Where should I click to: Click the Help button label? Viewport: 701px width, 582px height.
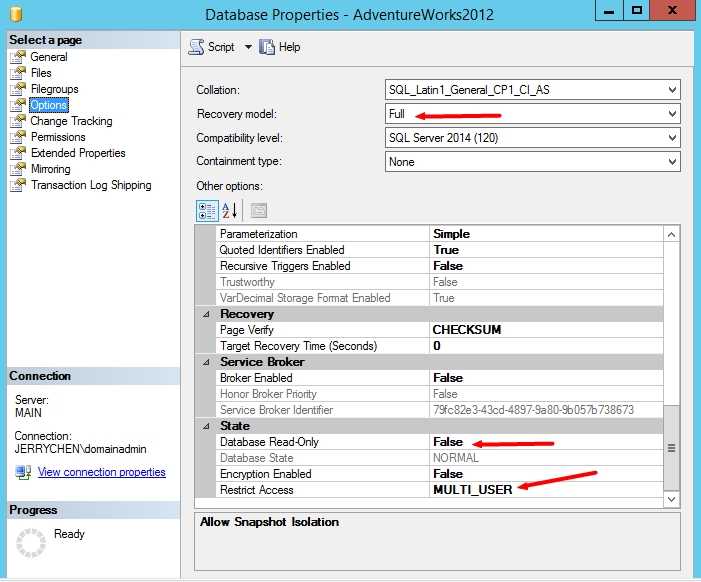289,47
